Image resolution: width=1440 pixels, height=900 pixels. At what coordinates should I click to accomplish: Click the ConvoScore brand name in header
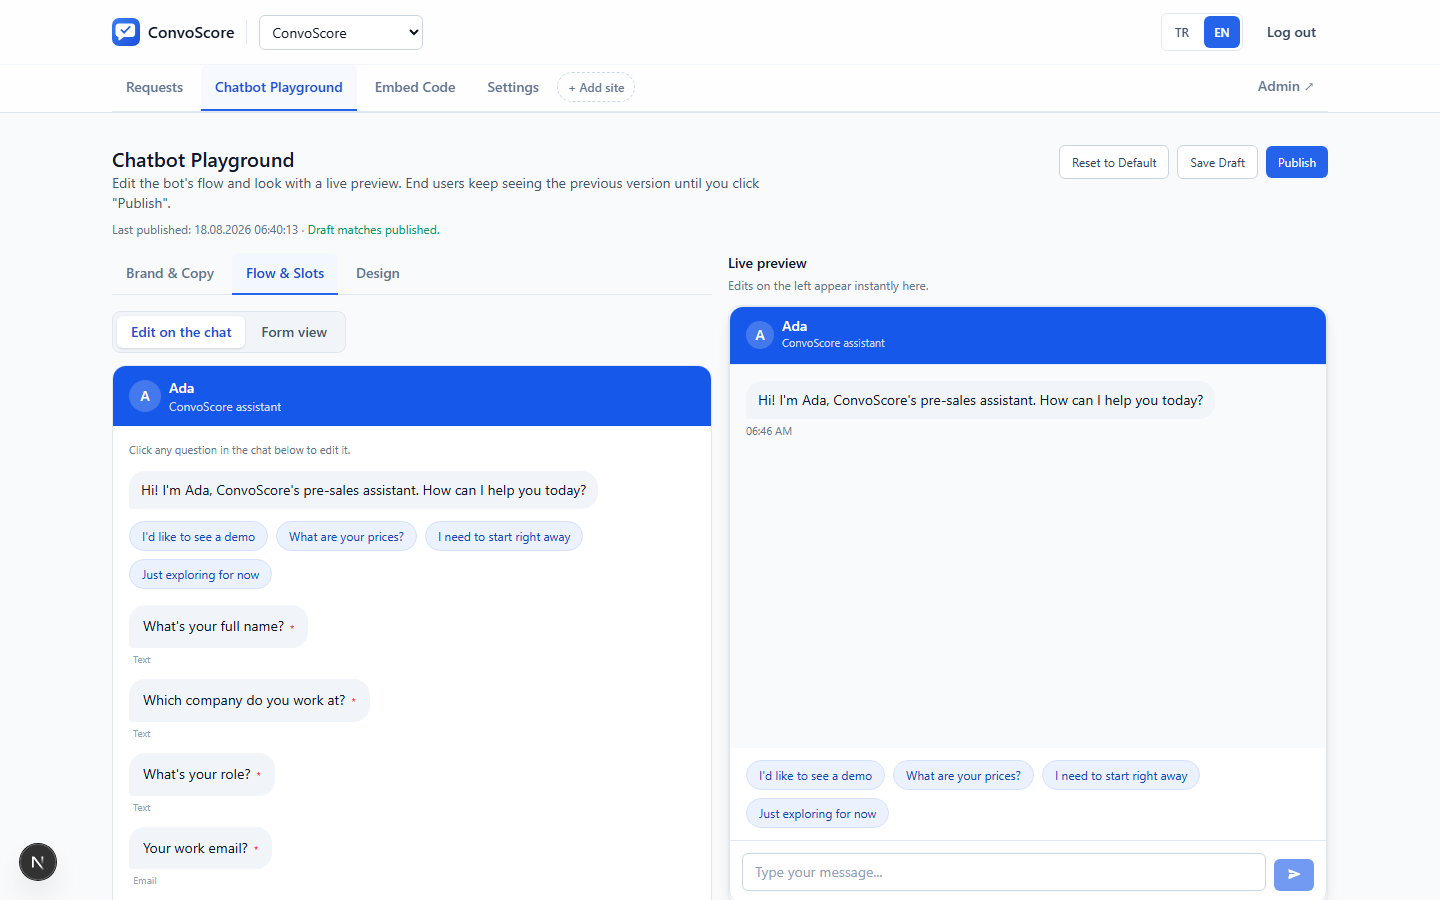(x=191, y=32)
